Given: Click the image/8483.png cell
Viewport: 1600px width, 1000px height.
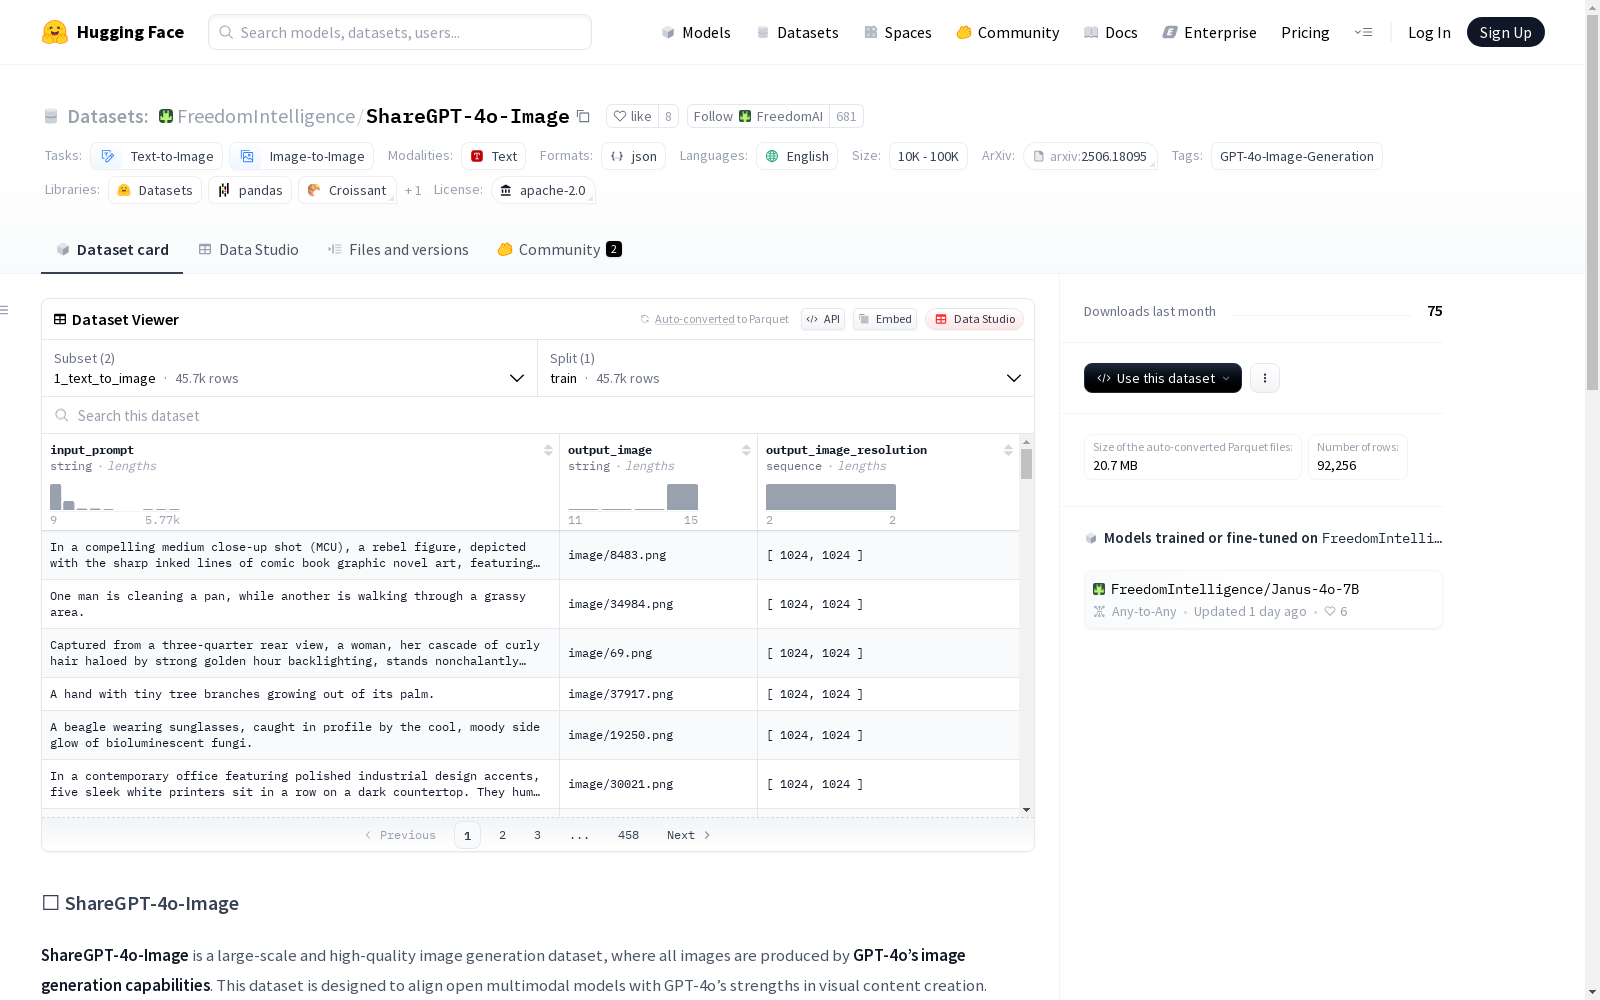Looking at the screenshot, I should coord(658,555).
